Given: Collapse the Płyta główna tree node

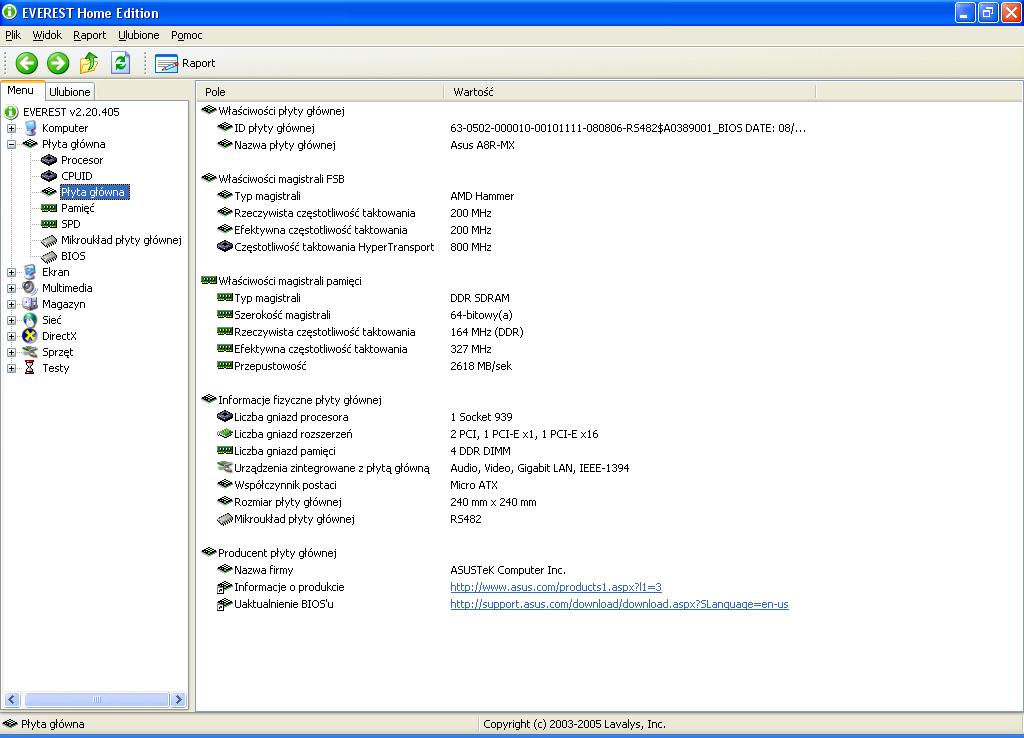Looking at the screenshot, I should [x=11, y=144].
